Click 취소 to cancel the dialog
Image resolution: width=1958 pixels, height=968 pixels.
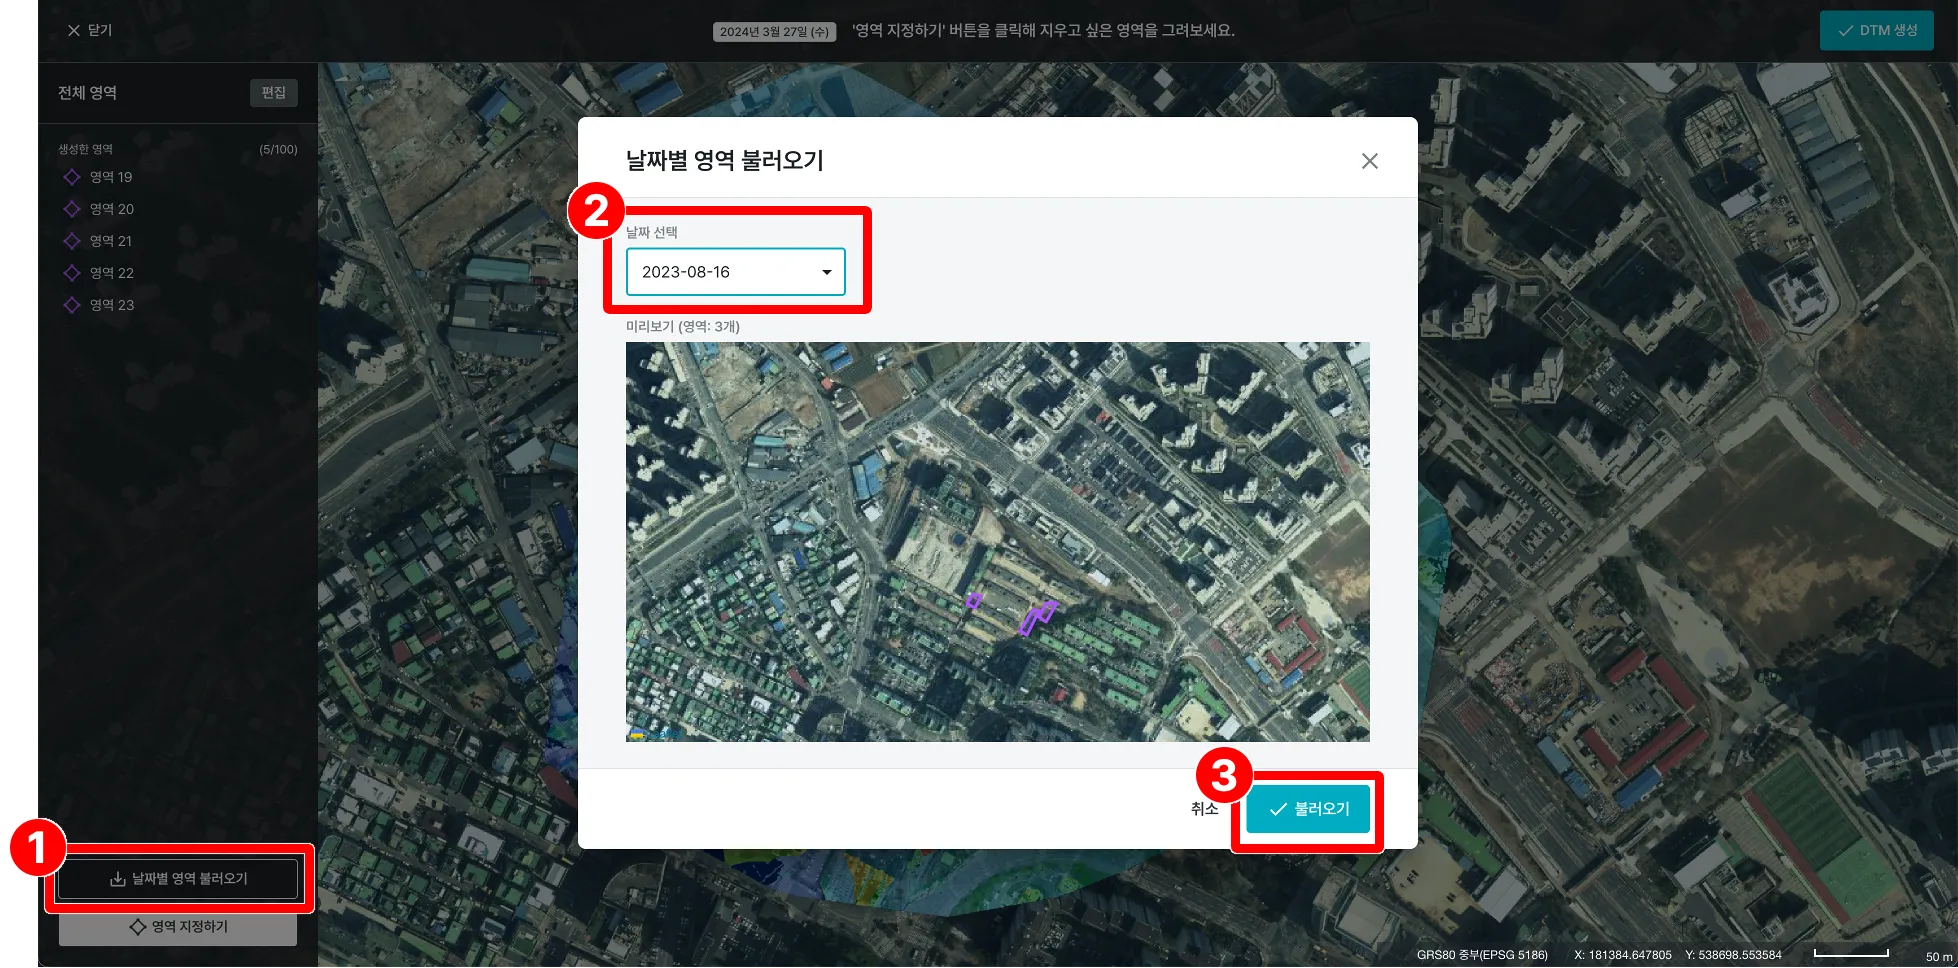click(x=1204, y=809)
